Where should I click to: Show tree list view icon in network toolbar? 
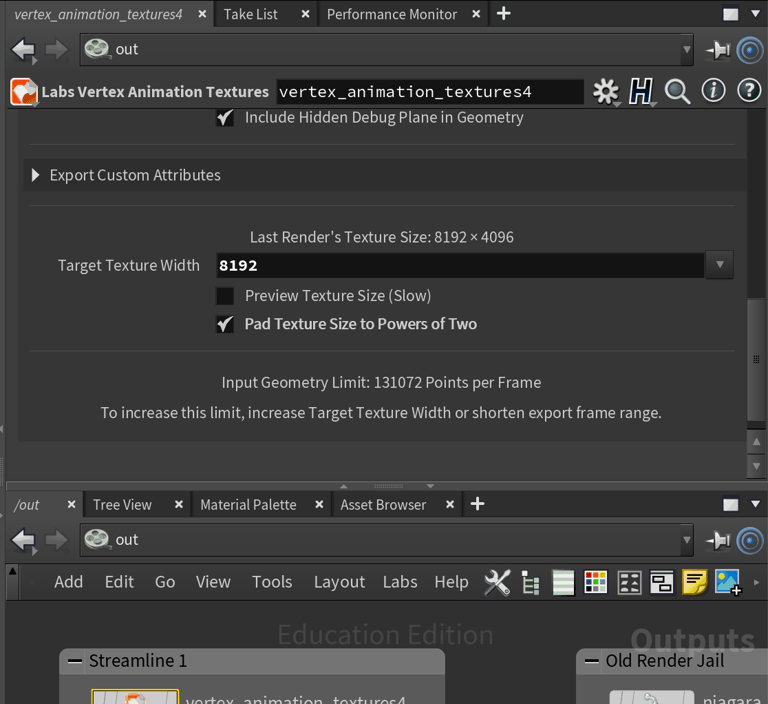pos(530,582)
